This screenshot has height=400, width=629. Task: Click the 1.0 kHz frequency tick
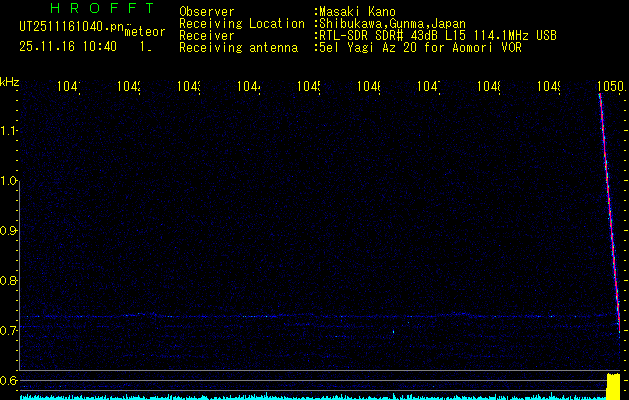tap(10, 181)
